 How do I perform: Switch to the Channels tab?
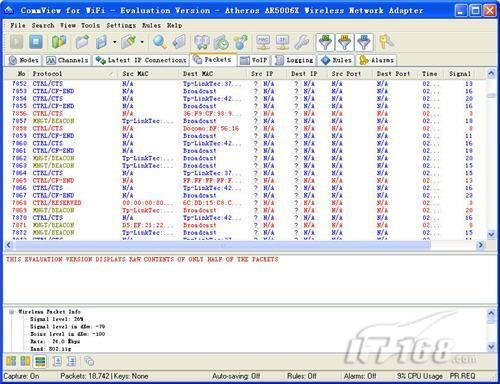[x=68, y=60]
